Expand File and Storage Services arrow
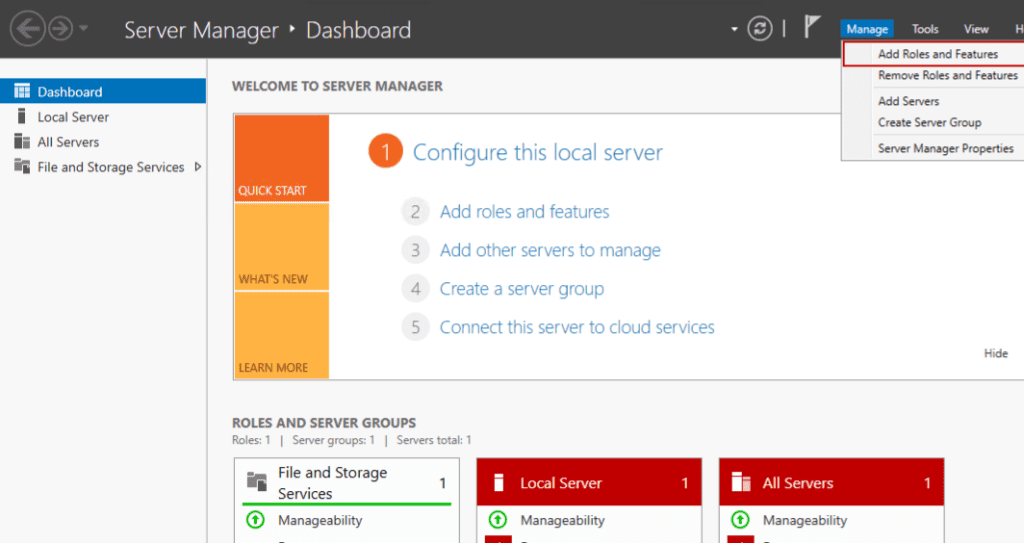1024x543 pixels. [x=198, y=167]
